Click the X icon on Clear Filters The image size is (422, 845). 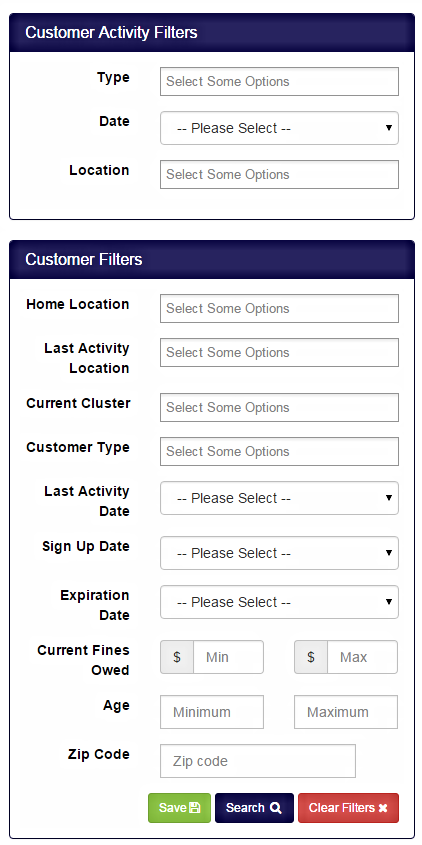383,808
